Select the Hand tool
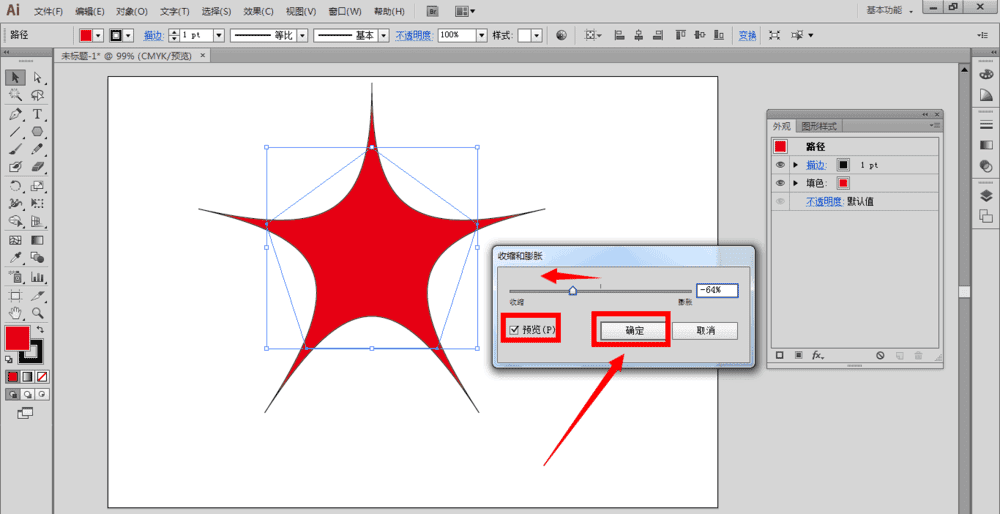The height and width of the screenshot is (514, 1000). (x=15, y=313)
